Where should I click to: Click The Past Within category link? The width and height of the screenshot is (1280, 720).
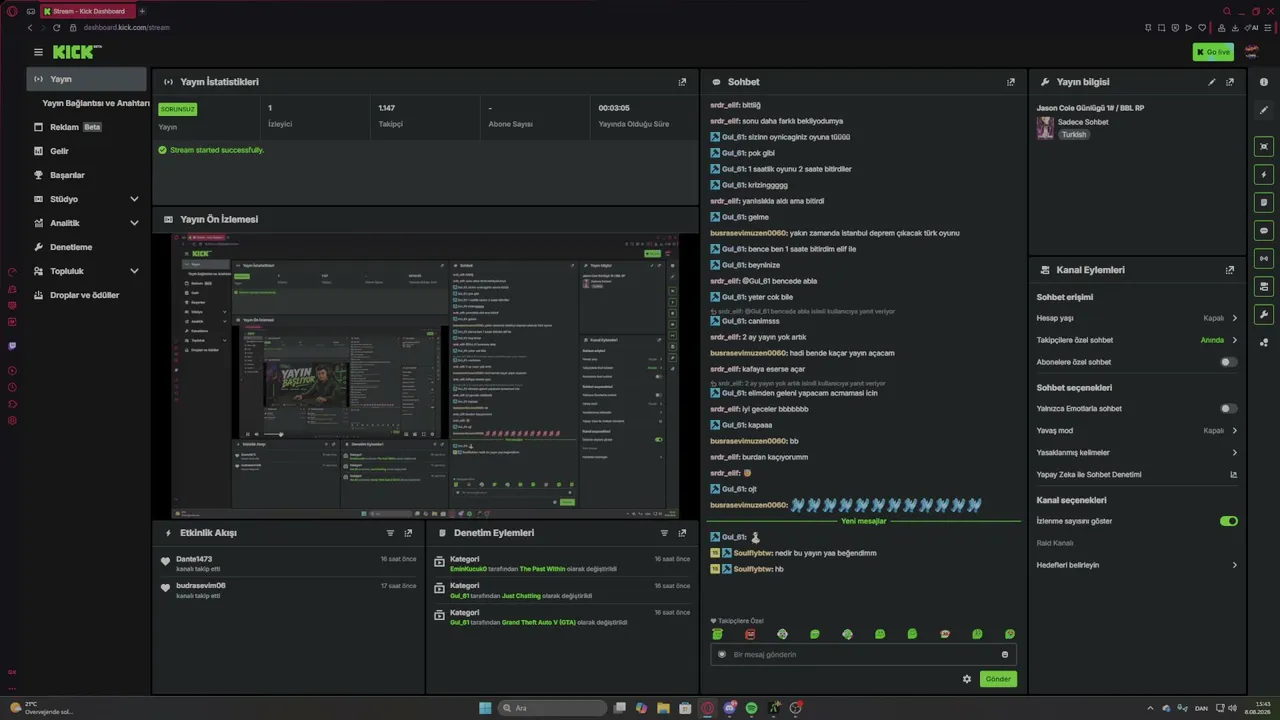(x=542, y=569)
